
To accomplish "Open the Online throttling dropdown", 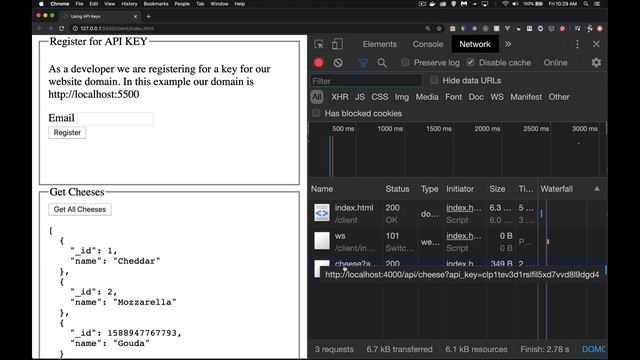I will 556,63.
